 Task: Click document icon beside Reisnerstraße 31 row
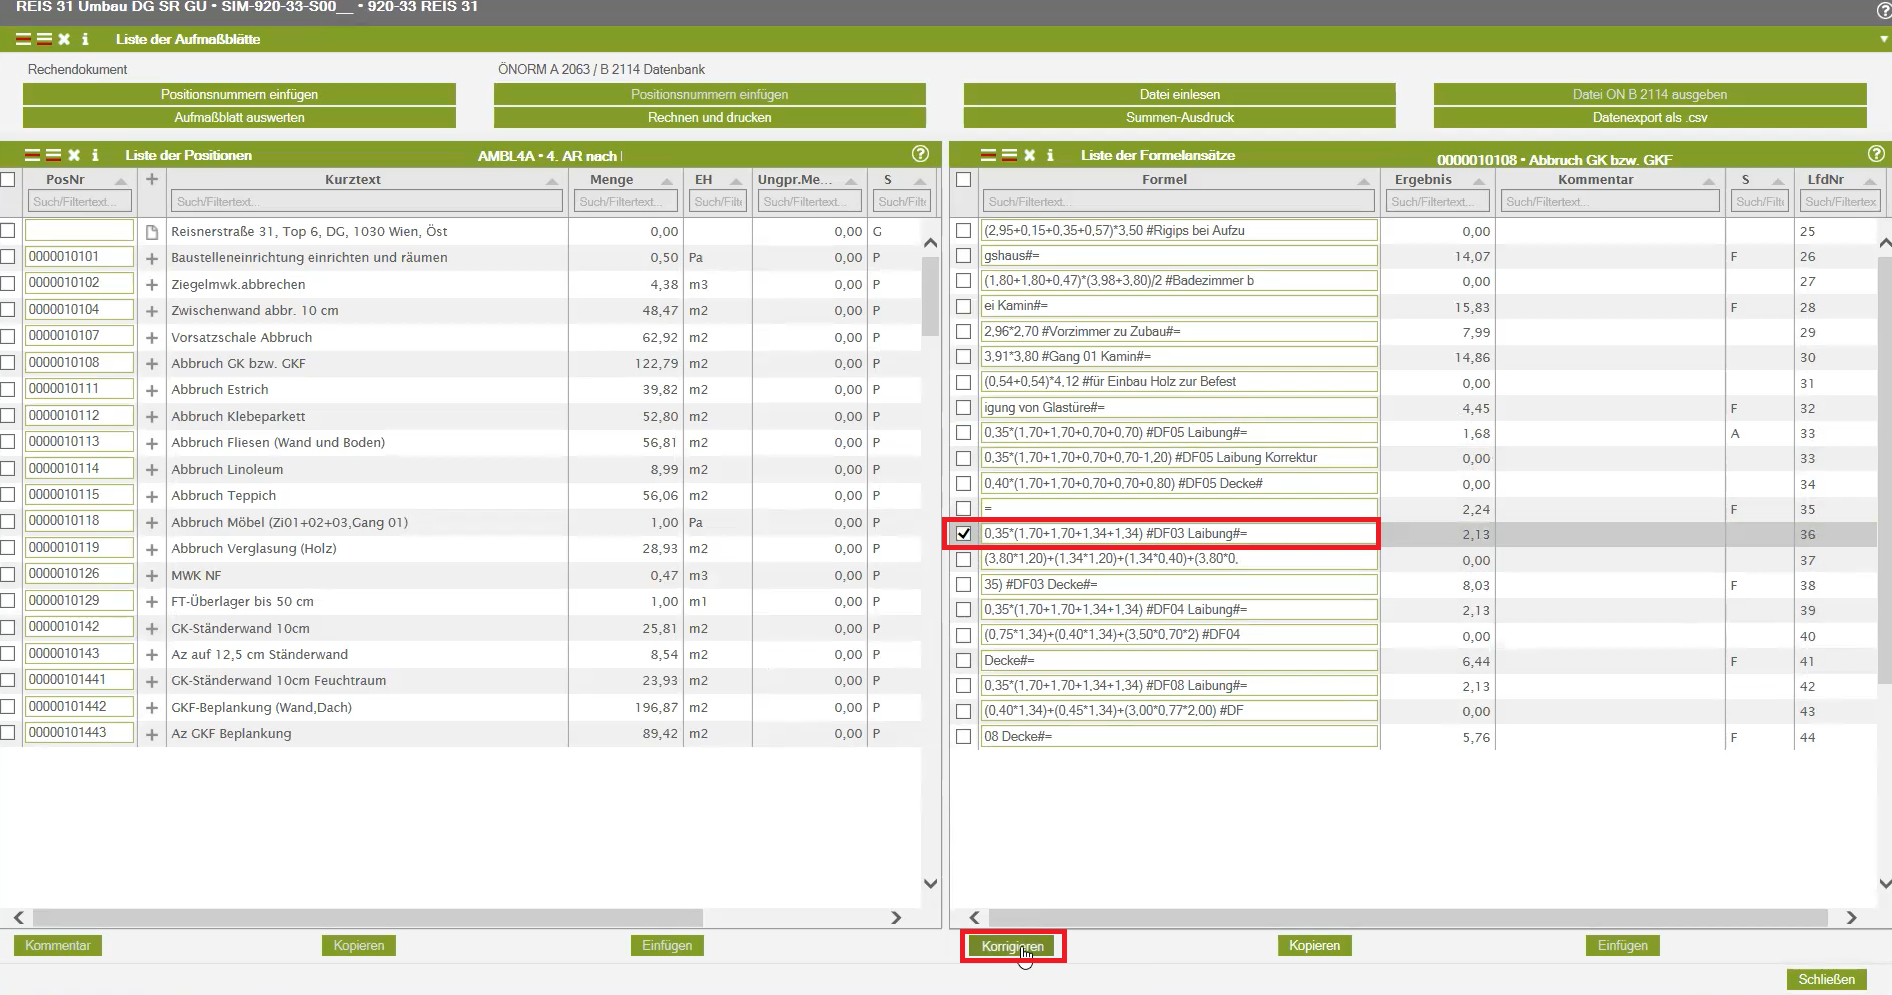[152, 232]
